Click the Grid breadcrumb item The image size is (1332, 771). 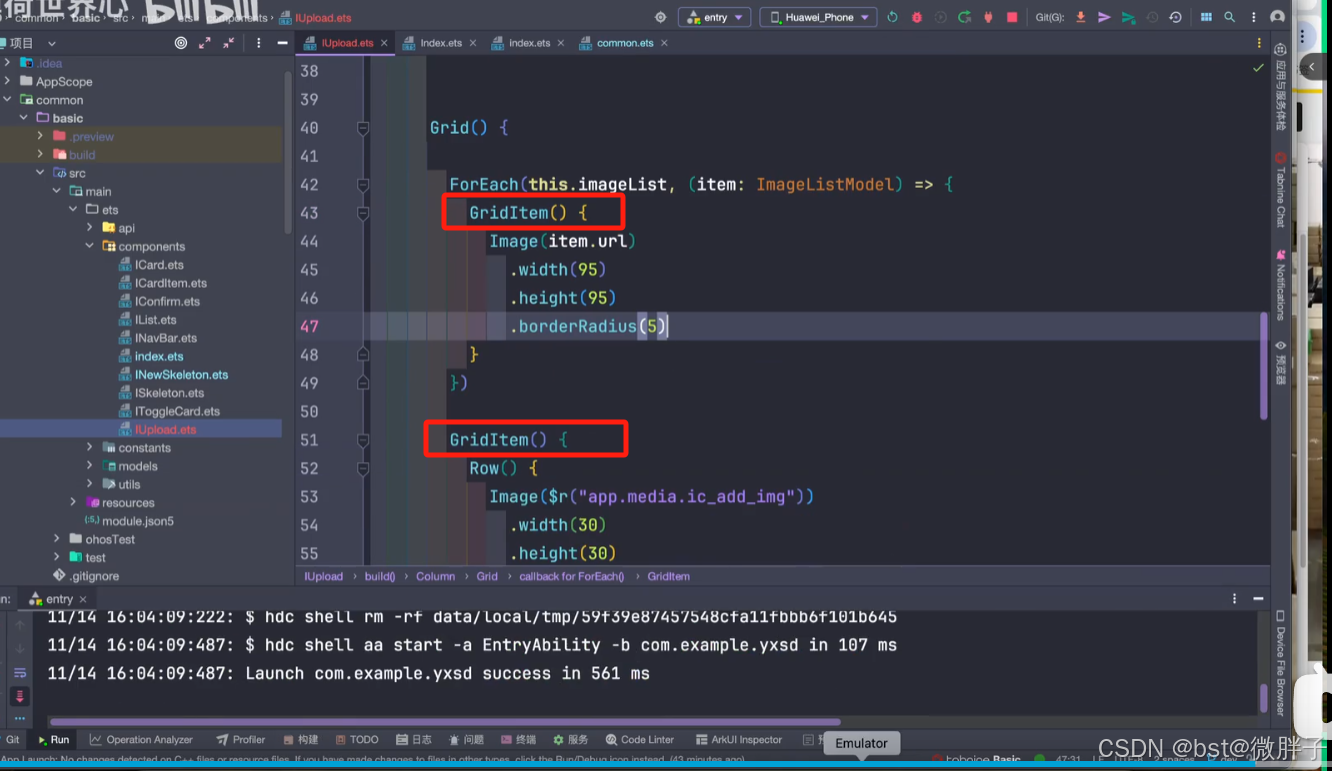[487, 576]
